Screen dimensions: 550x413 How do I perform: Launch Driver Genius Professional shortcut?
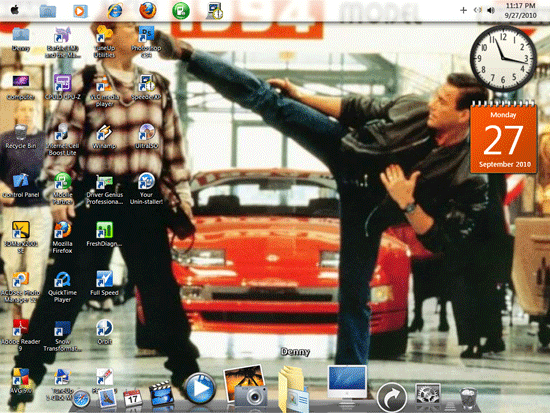(105, 189)
